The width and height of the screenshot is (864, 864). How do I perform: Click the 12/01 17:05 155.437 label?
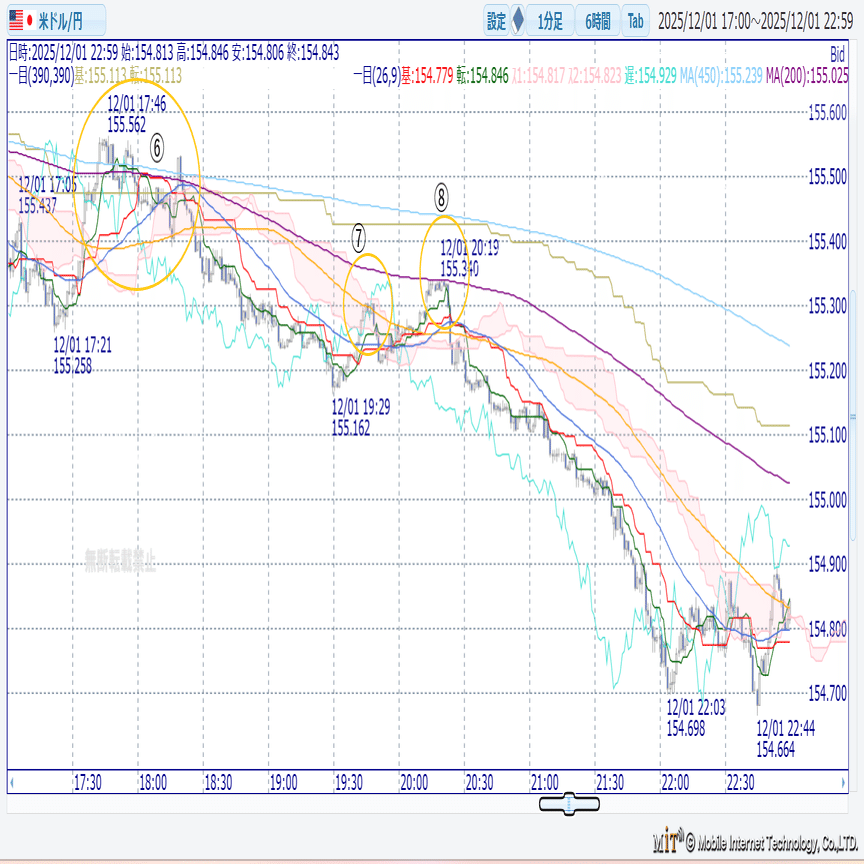(x=47, y=195)
